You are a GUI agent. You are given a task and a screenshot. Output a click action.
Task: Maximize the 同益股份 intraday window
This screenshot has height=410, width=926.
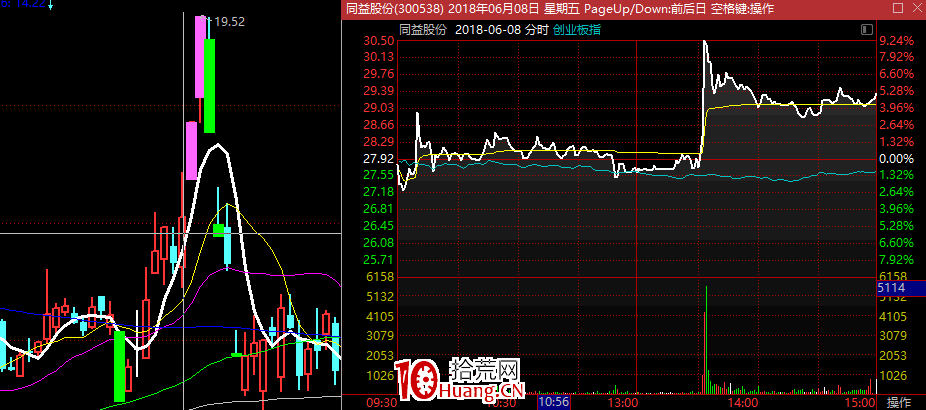(898, 8)
